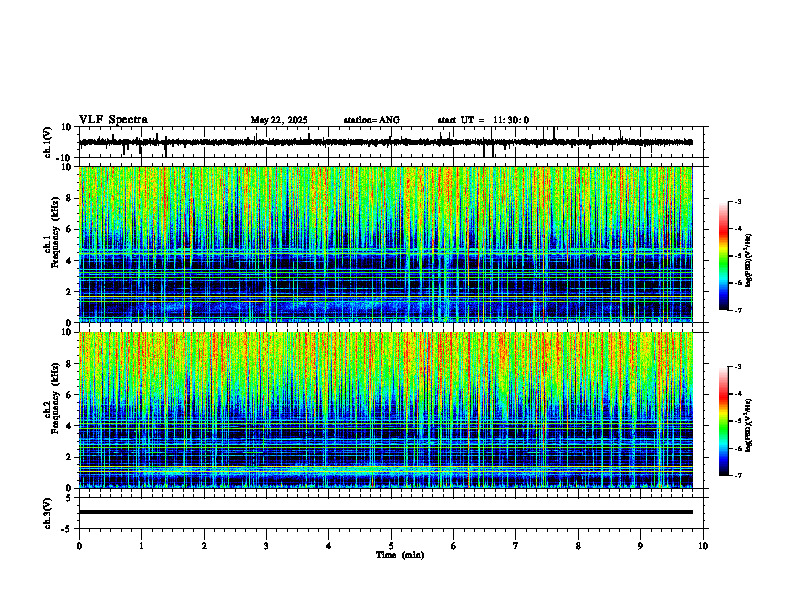Image resolution: width=792 pixels, height=612 pixels.
Task: Select the date text "May 22, 2025"
Action: (279, 120)
